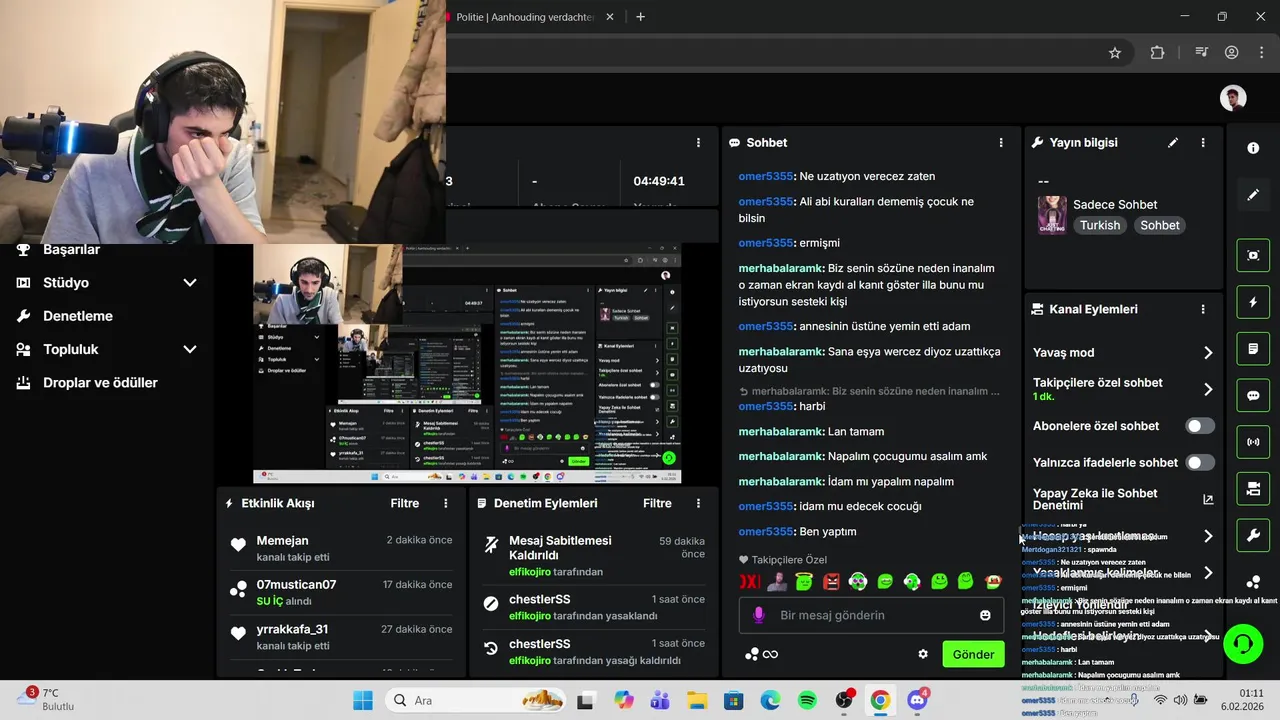Open OBS Studio from the taskbar
Screen dimensions: 1280x720
pyautogui.click(x=845, y=700)
